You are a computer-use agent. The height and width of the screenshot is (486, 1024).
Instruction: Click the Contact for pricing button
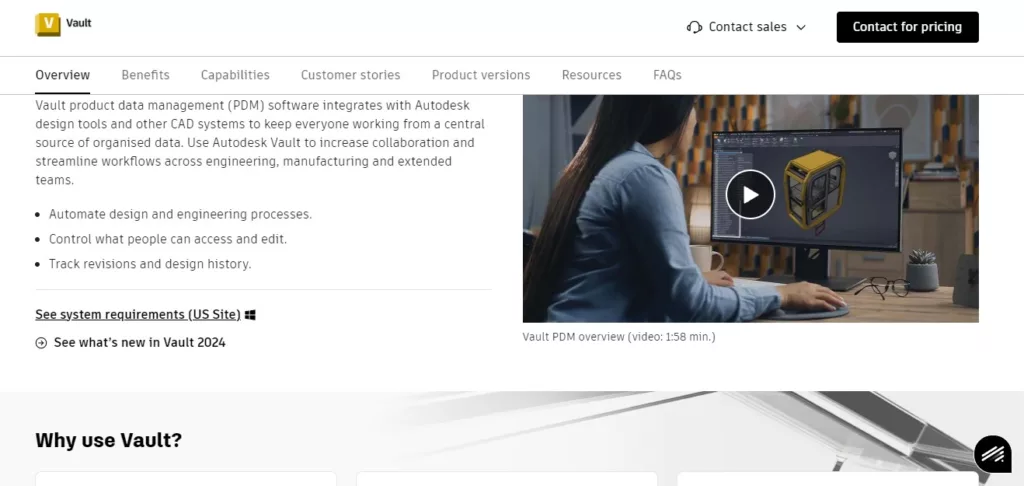(907, 27)
